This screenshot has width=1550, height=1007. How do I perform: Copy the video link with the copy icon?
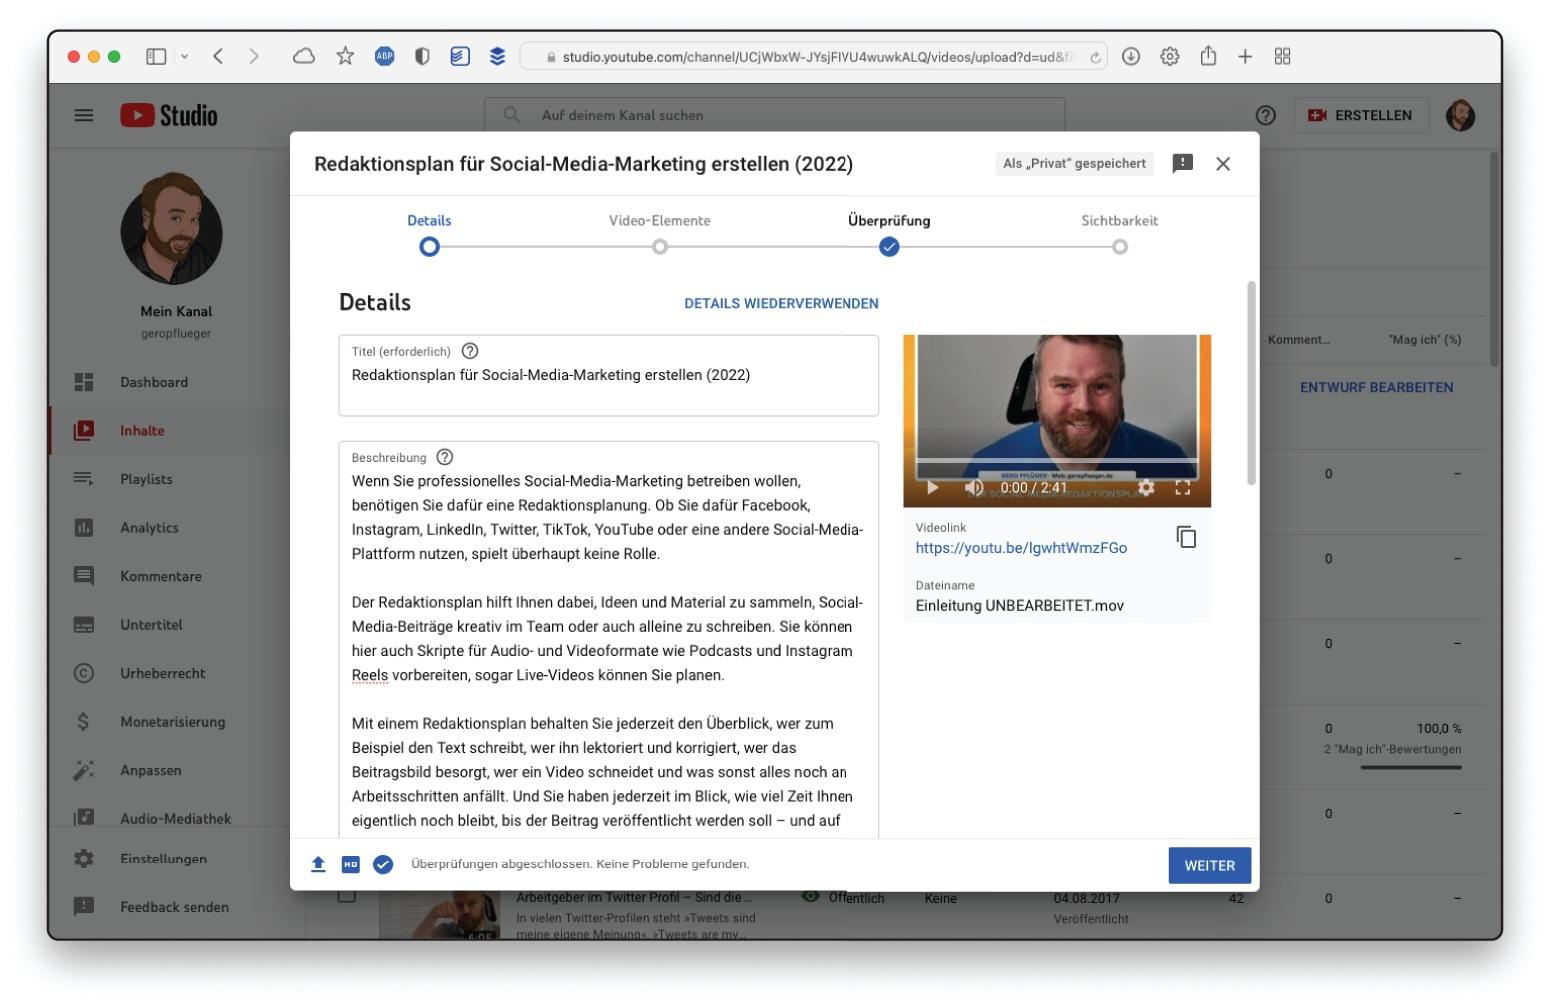[1186, 537]
